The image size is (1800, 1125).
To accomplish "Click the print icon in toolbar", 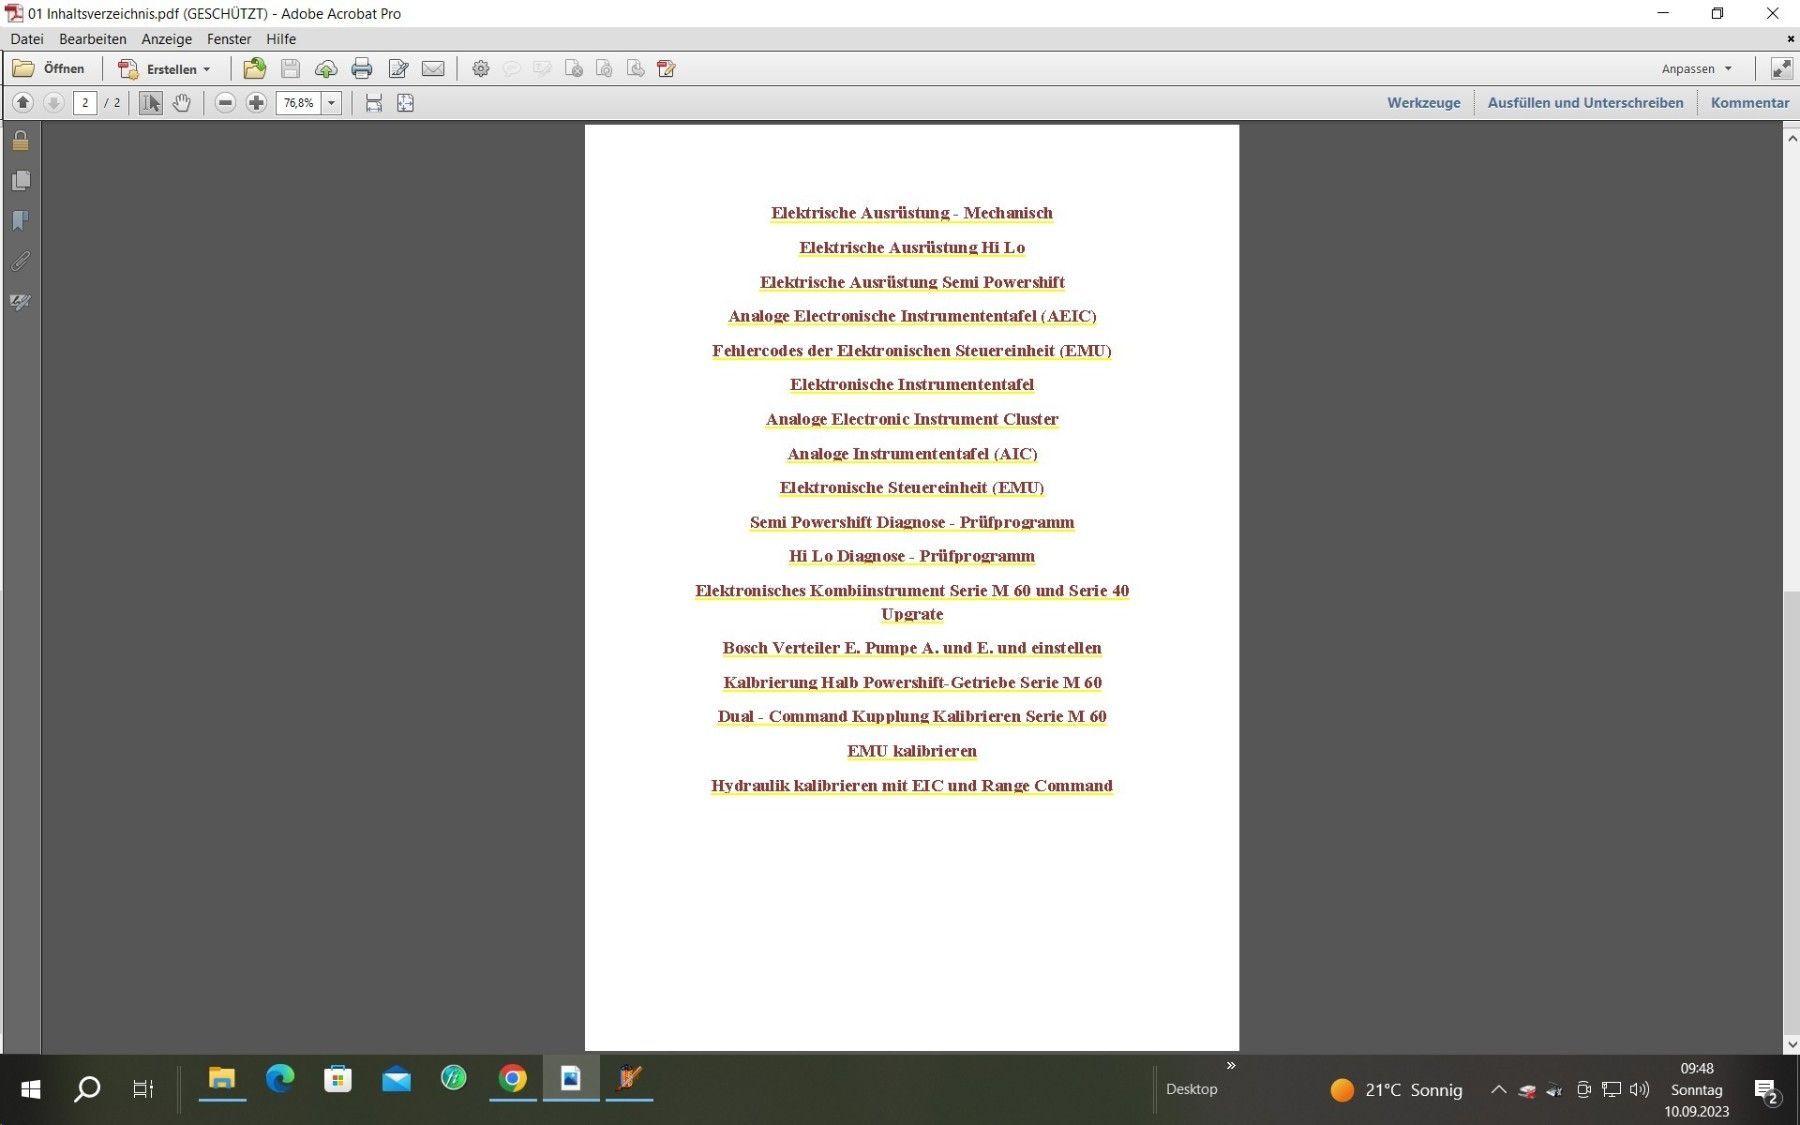I will [362, 69].
